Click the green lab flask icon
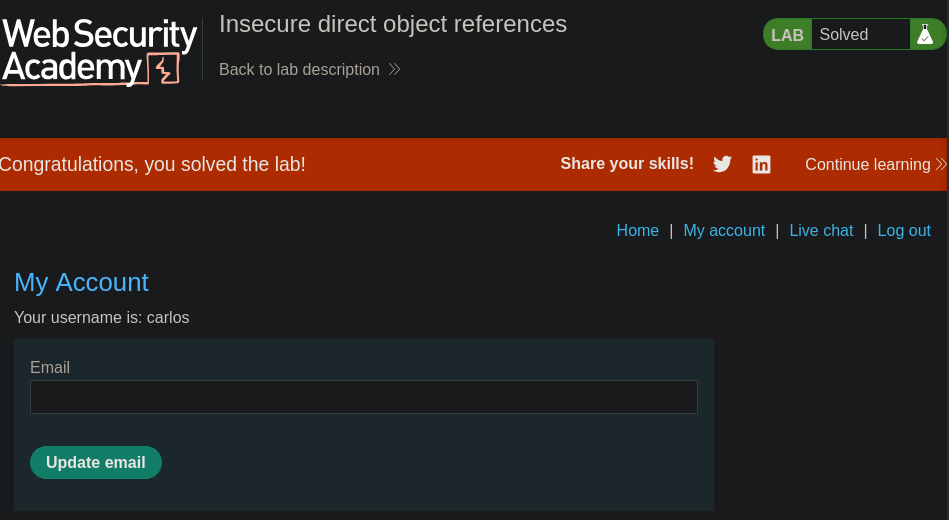949x520 pixels. (x=925, y=35)
